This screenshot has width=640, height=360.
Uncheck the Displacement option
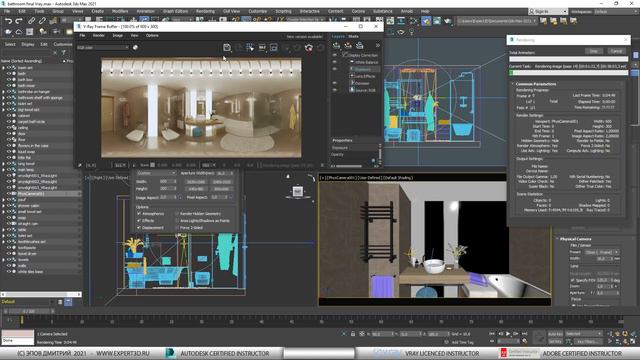pos(139,227)
